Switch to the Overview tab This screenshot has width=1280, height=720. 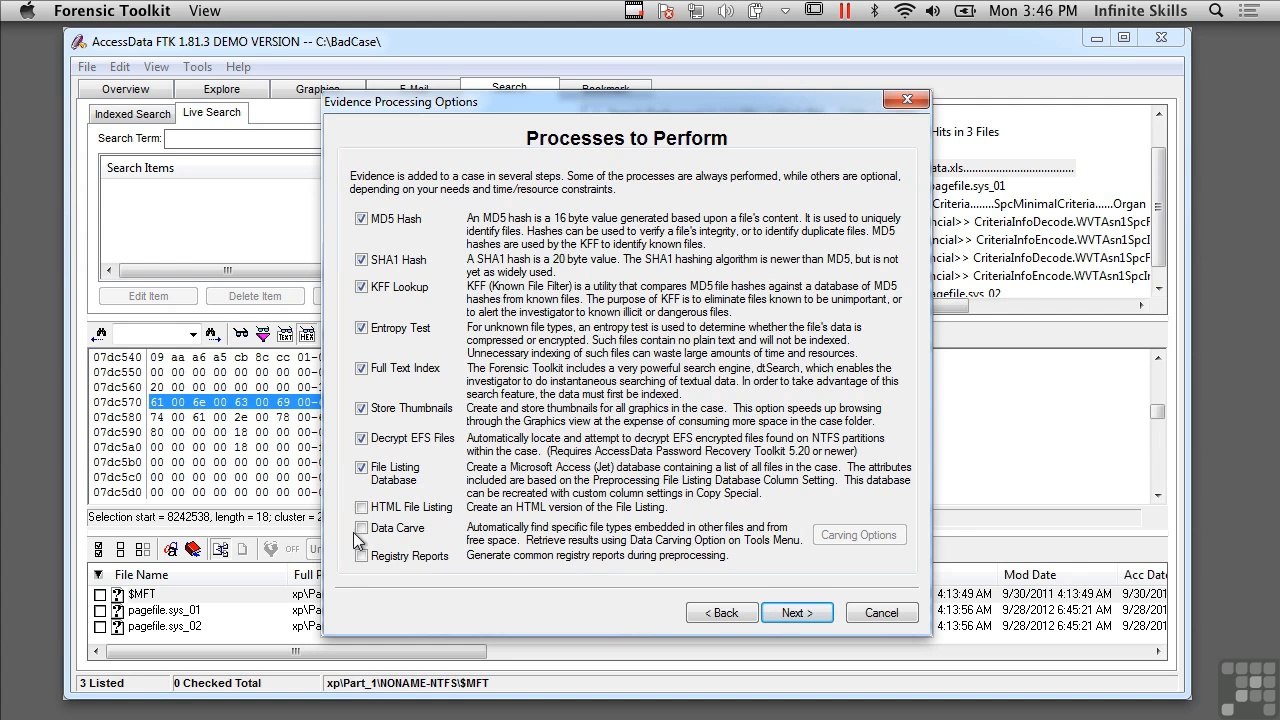point(126,89)
